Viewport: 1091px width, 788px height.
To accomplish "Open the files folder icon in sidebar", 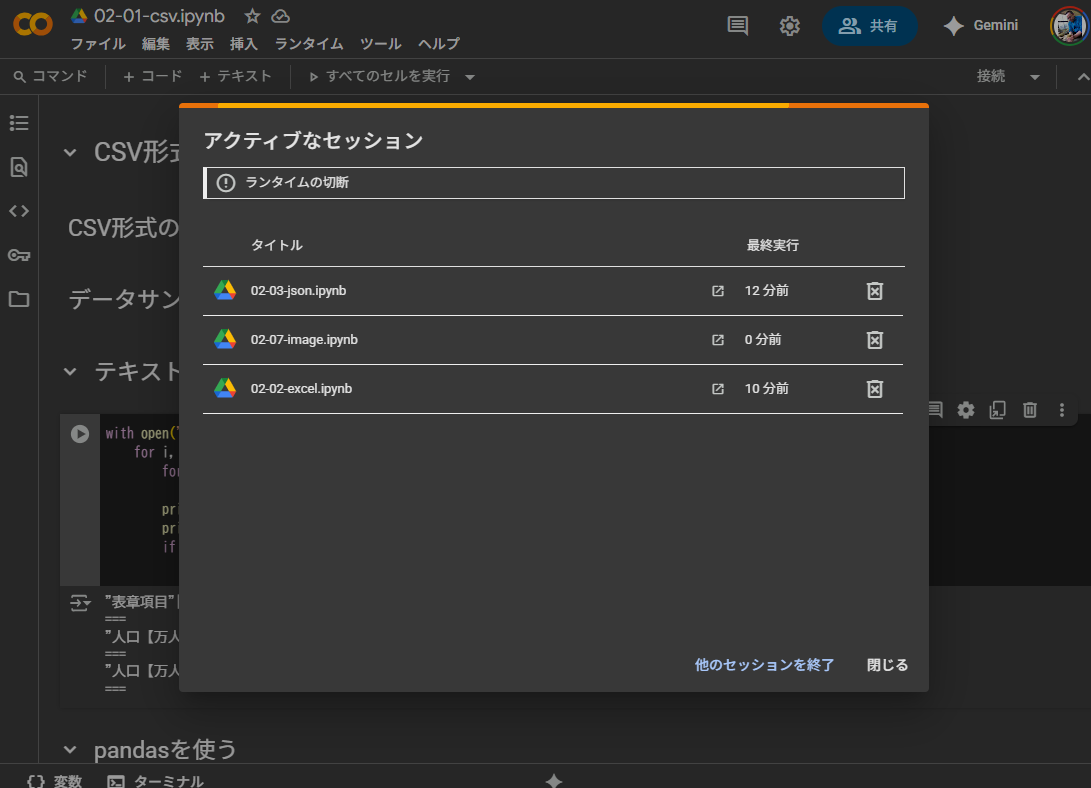I will pos(19,299).
